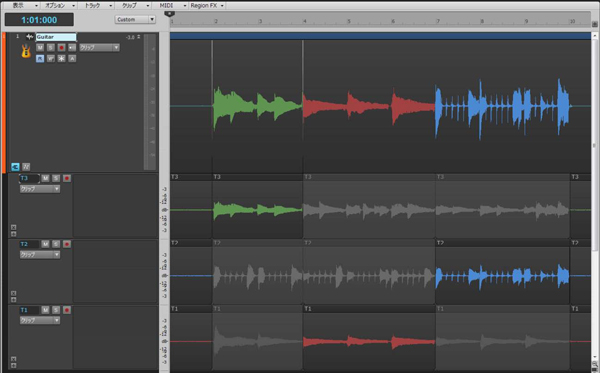Open the T3 lane edit filter dropdown

tap(40, 189)
